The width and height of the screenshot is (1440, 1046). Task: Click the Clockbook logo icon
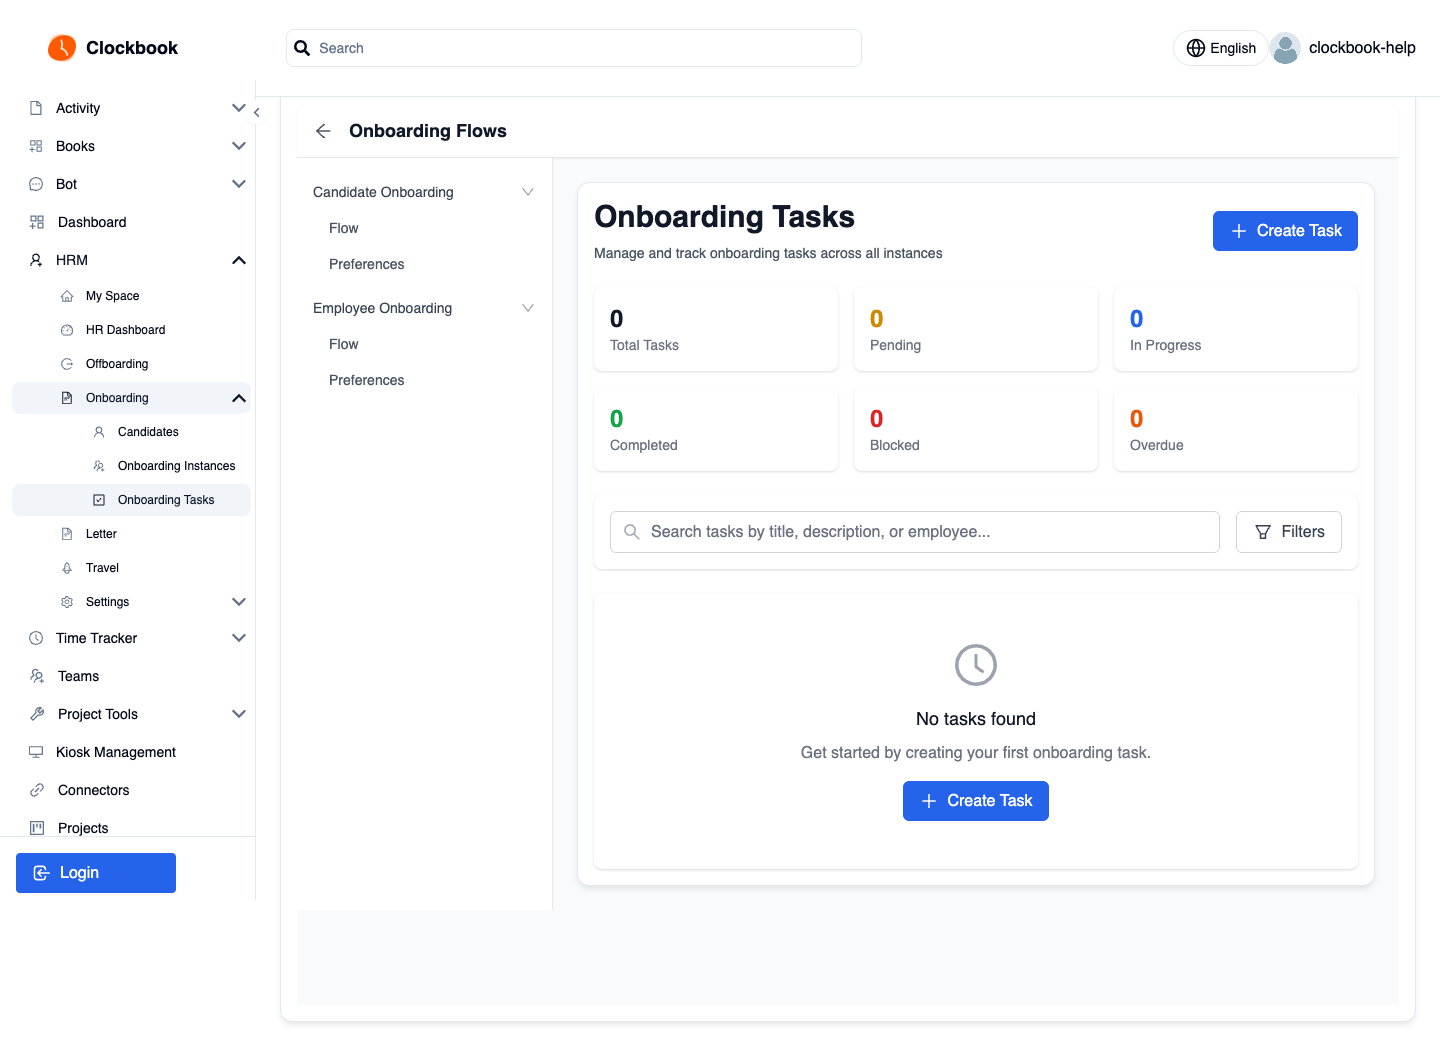(x=62, y=48)
